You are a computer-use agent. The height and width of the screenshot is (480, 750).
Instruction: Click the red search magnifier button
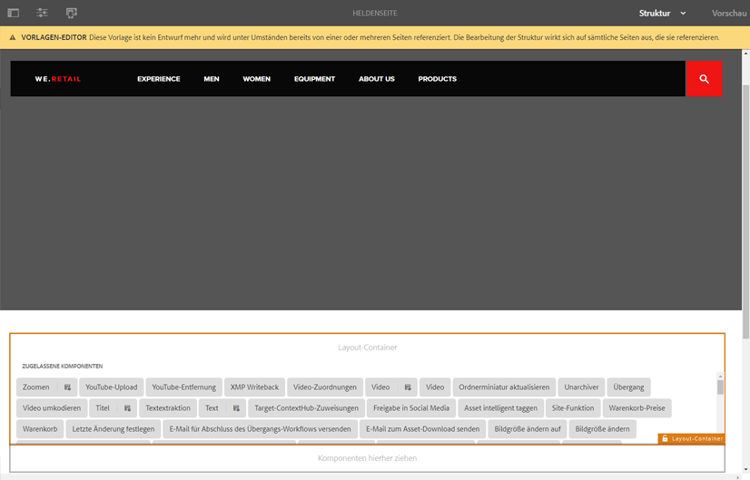click(x=704, y=79)
